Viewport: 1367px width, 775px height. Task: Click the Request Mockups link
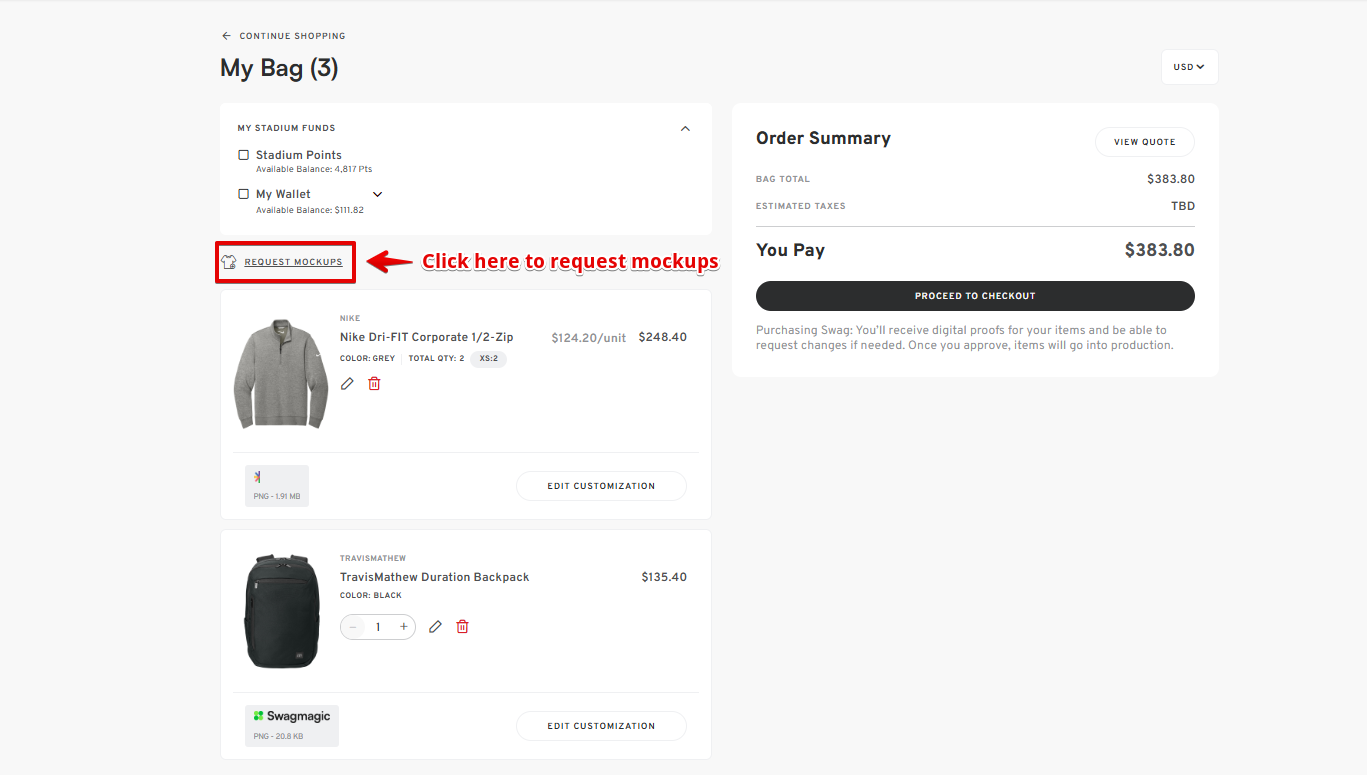pos(293,262)
